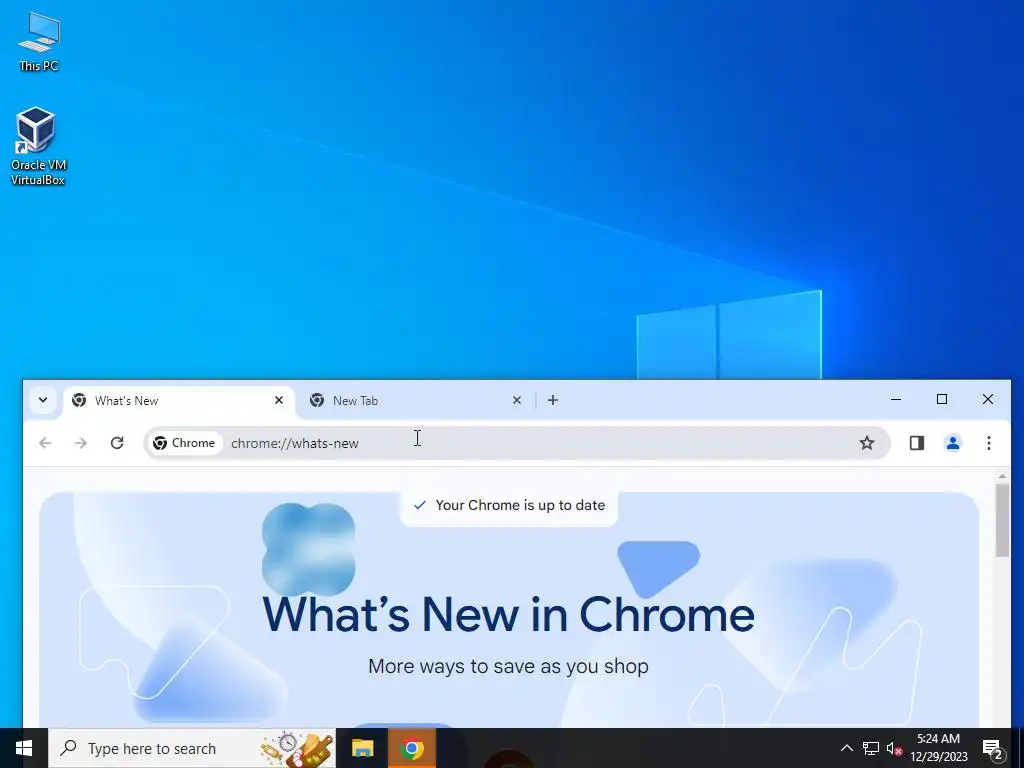Open the Action Center notifications
This screenshot has height=768, width=1024.
(x=993, y=748)
